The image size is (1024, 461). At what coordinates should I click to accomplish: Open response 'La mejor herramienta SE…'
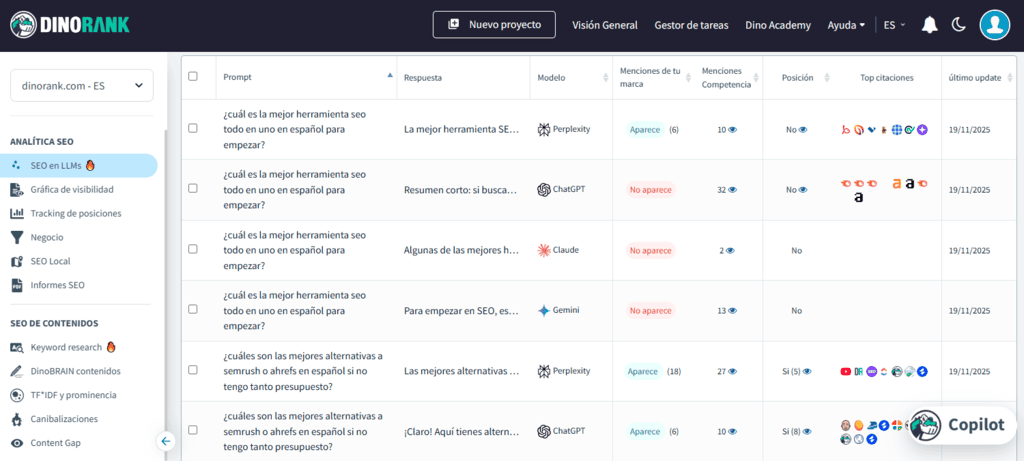coord(462,129)
